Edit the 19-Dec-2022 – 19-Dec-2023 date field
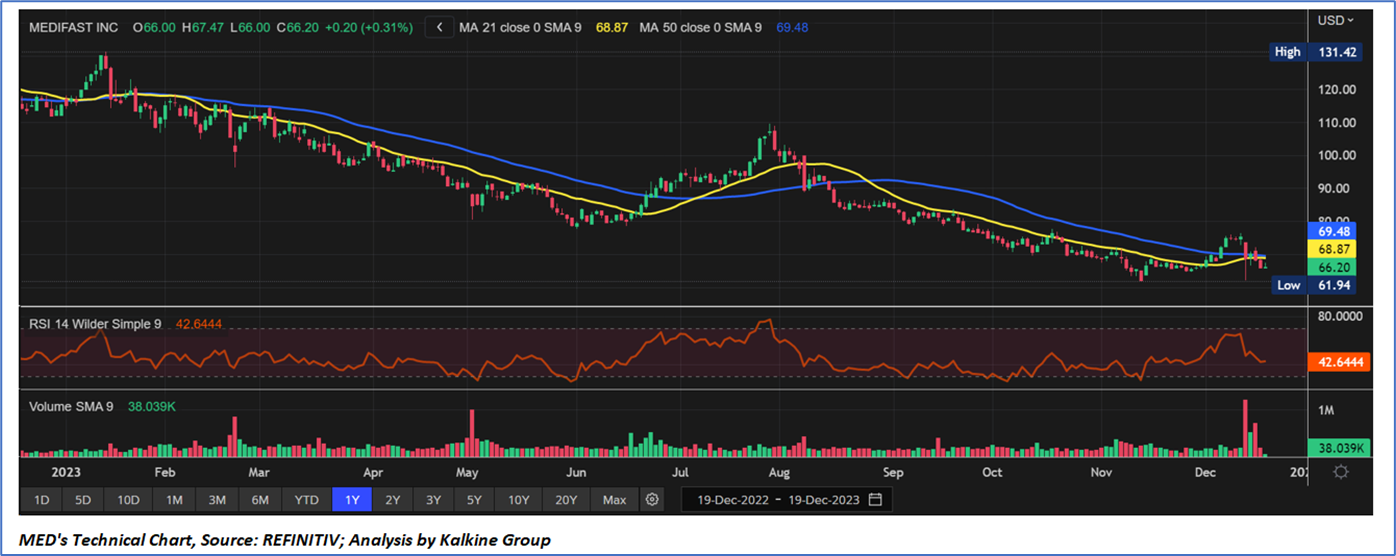This screenshot has width=1396, height=556. coord(787,499)
